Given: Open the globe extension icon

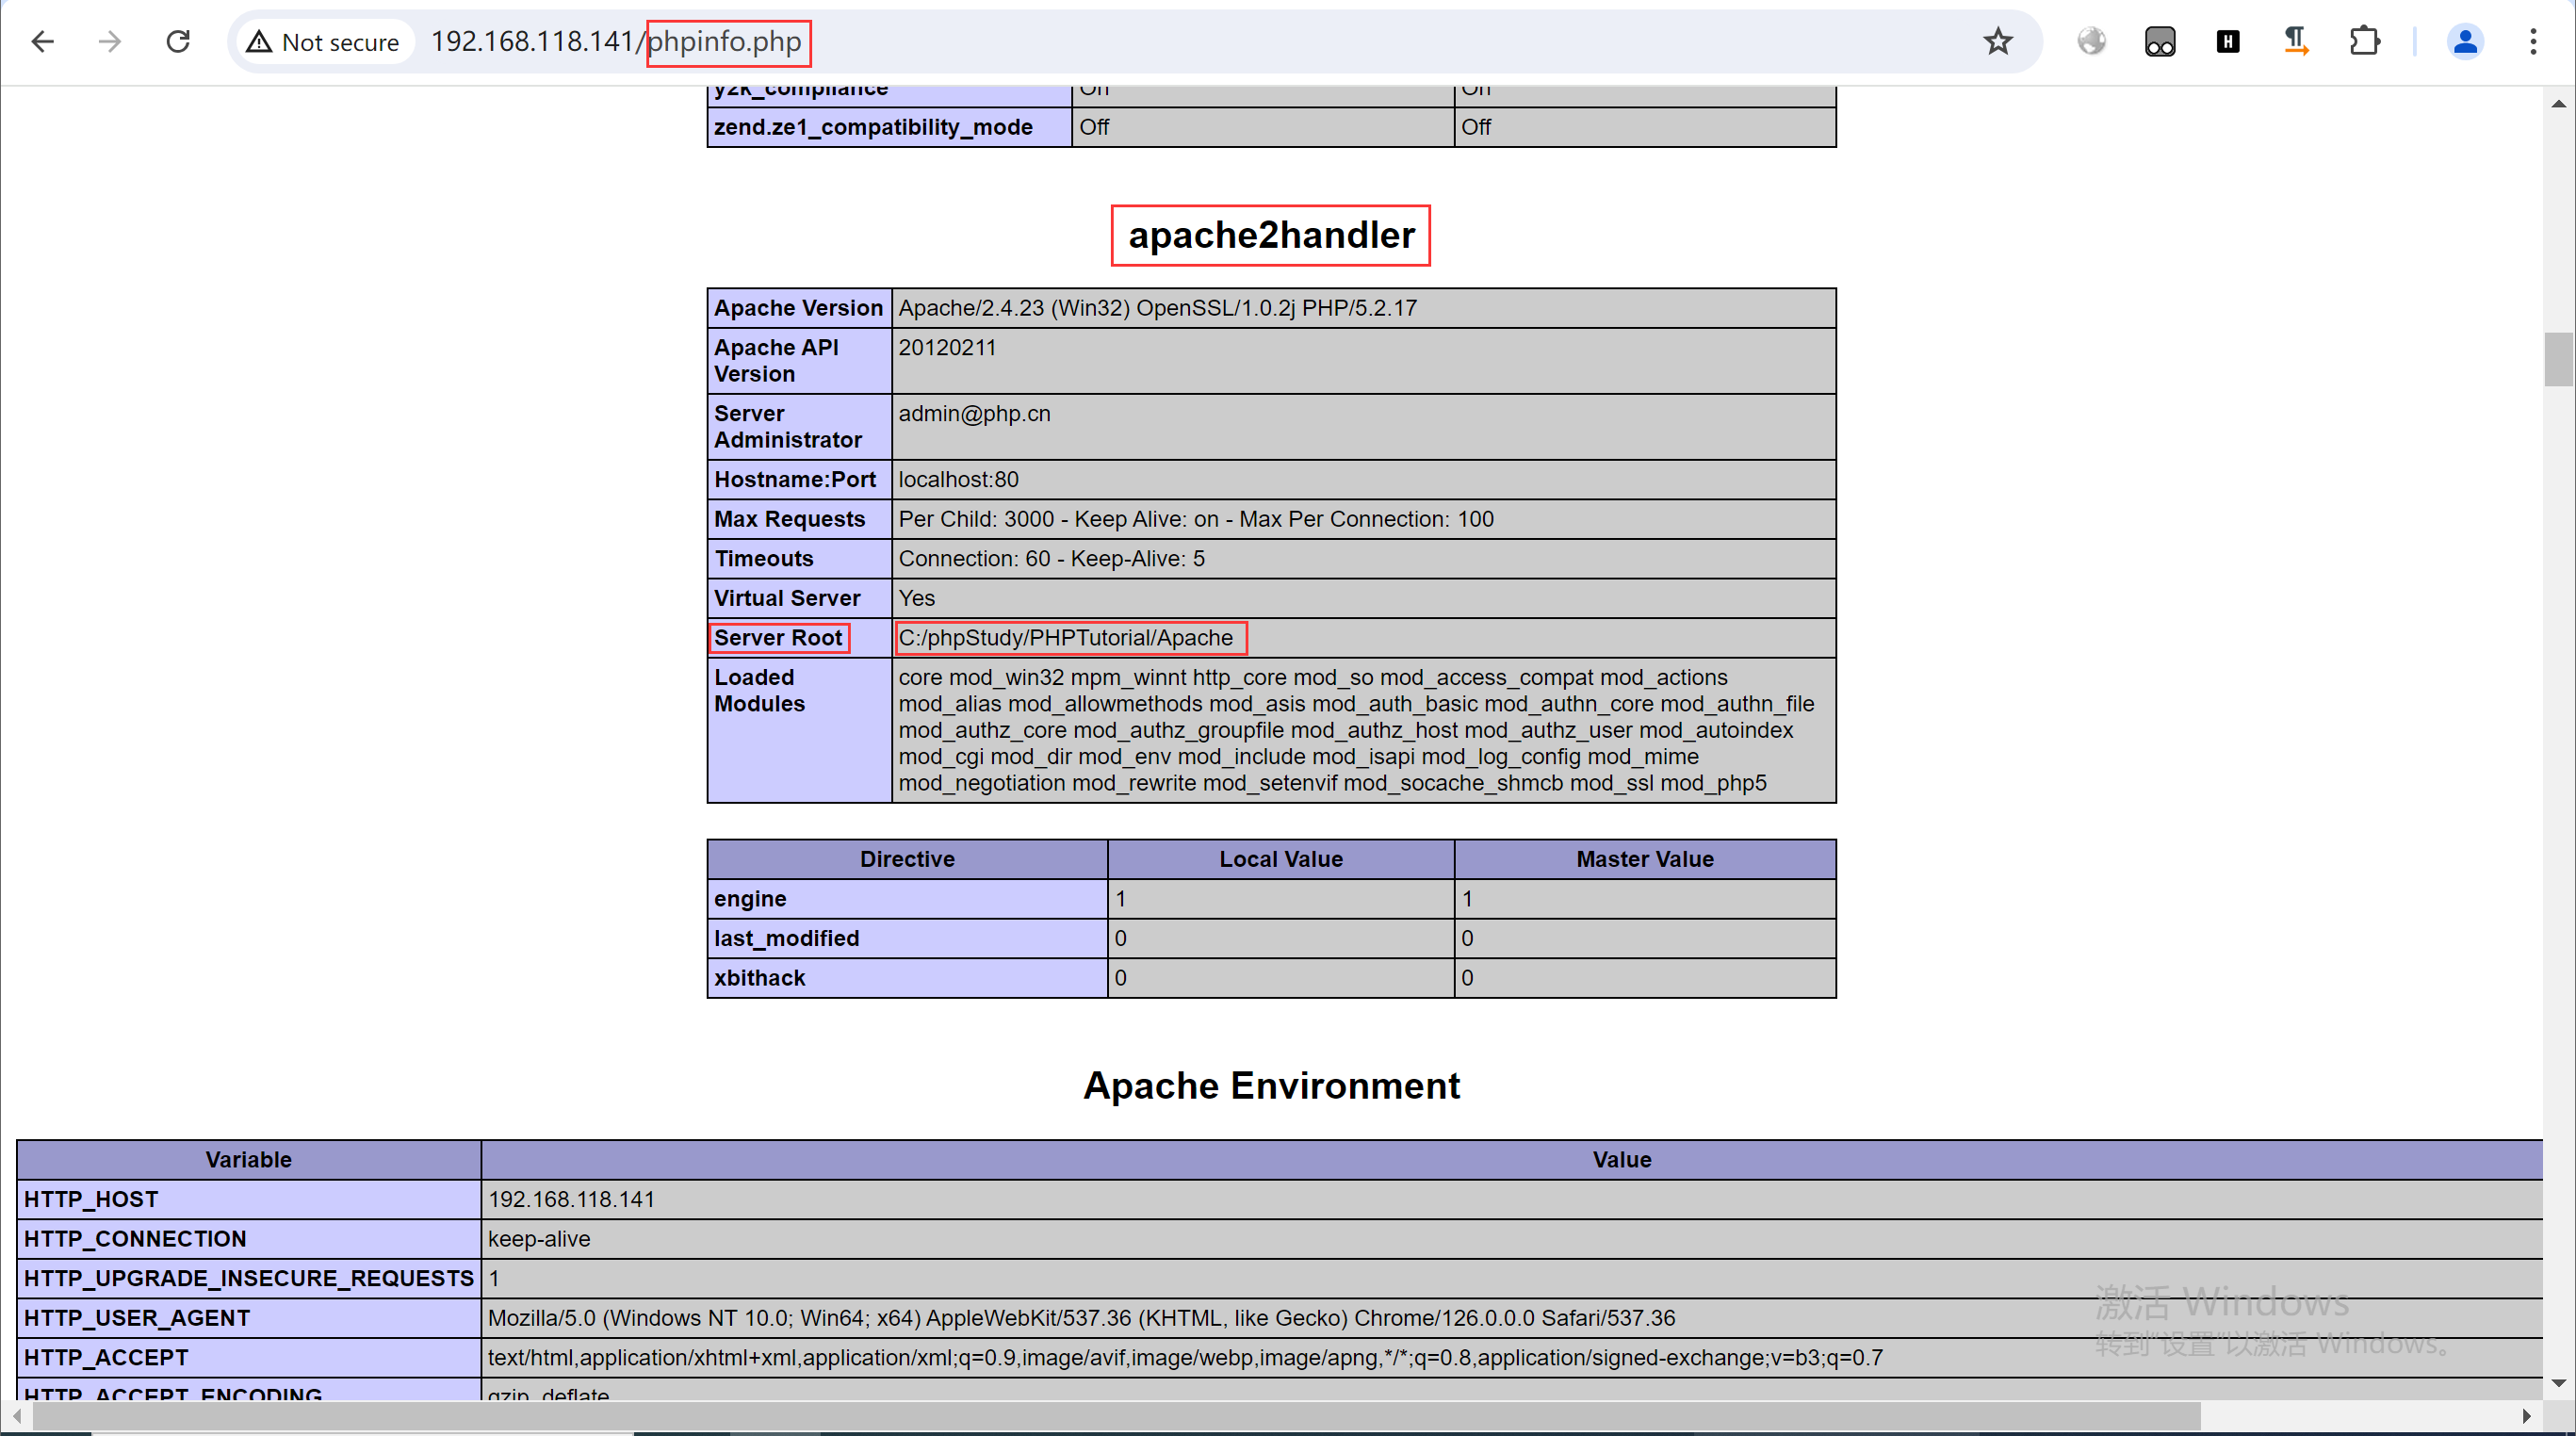Looking at the screenshot, I should point(2091,41).
